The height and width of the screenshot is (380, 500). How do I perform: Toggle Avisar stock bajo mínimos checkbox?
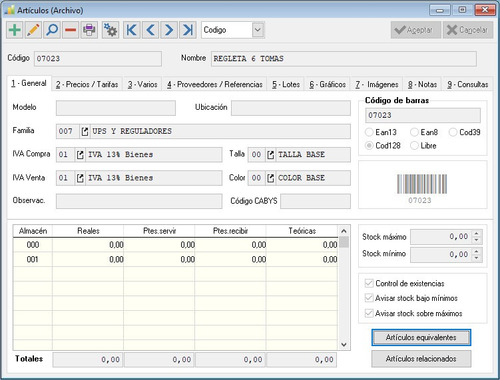(369, 298)
